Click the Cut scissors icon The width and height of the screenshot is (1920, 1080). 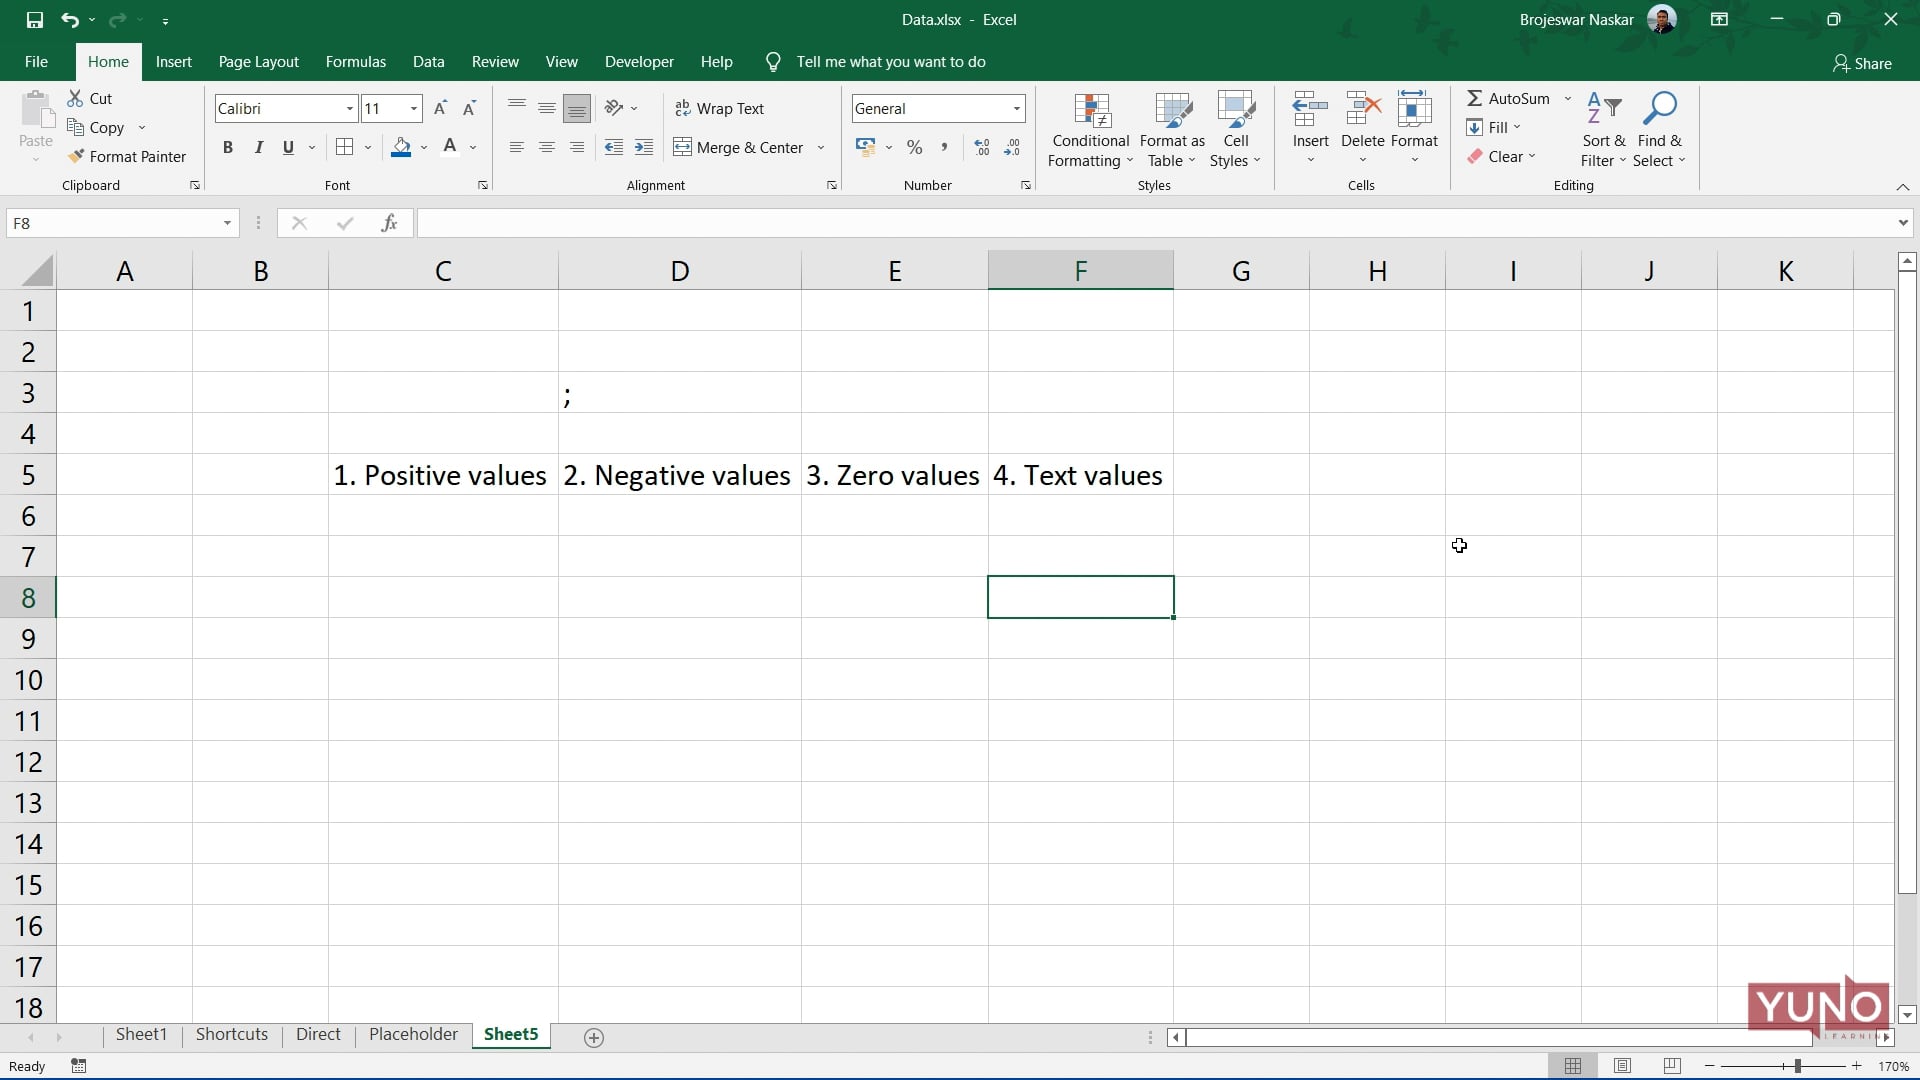click(x=75, y=98)
